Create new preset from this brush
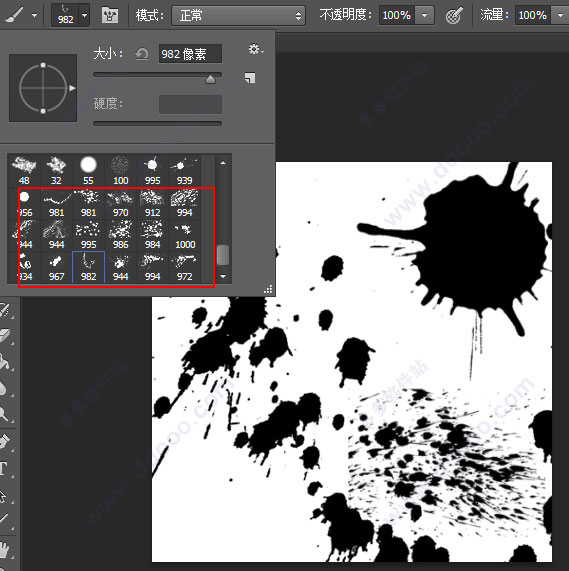The image size is (569, 571). (250, 78)
